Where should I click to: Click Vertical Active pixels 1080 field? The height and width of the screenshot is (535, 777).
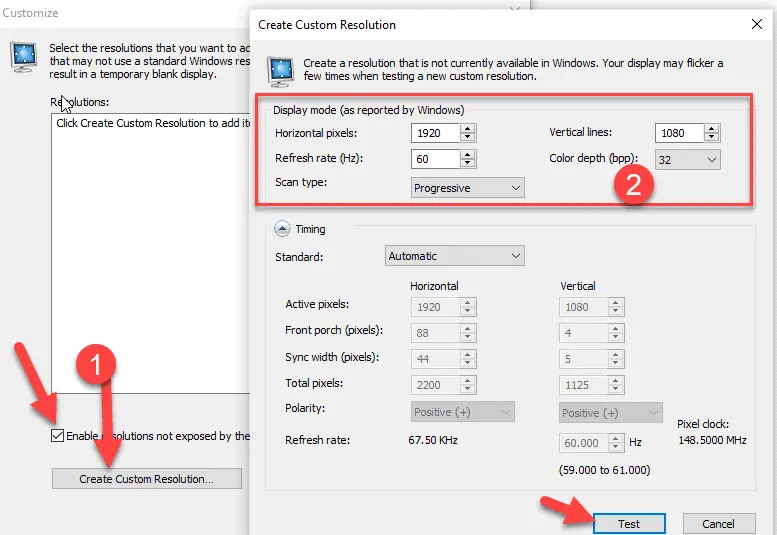pos(584,307)
